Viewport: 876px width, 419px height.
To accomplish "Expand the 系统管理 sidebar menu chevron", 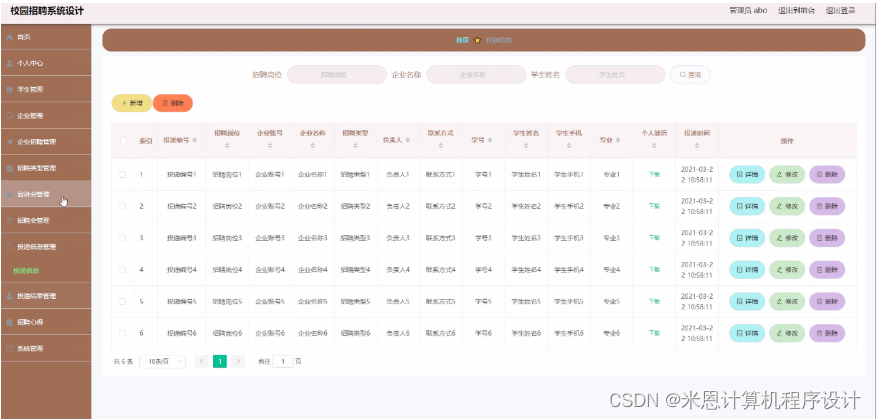I will tap(80, 349).
